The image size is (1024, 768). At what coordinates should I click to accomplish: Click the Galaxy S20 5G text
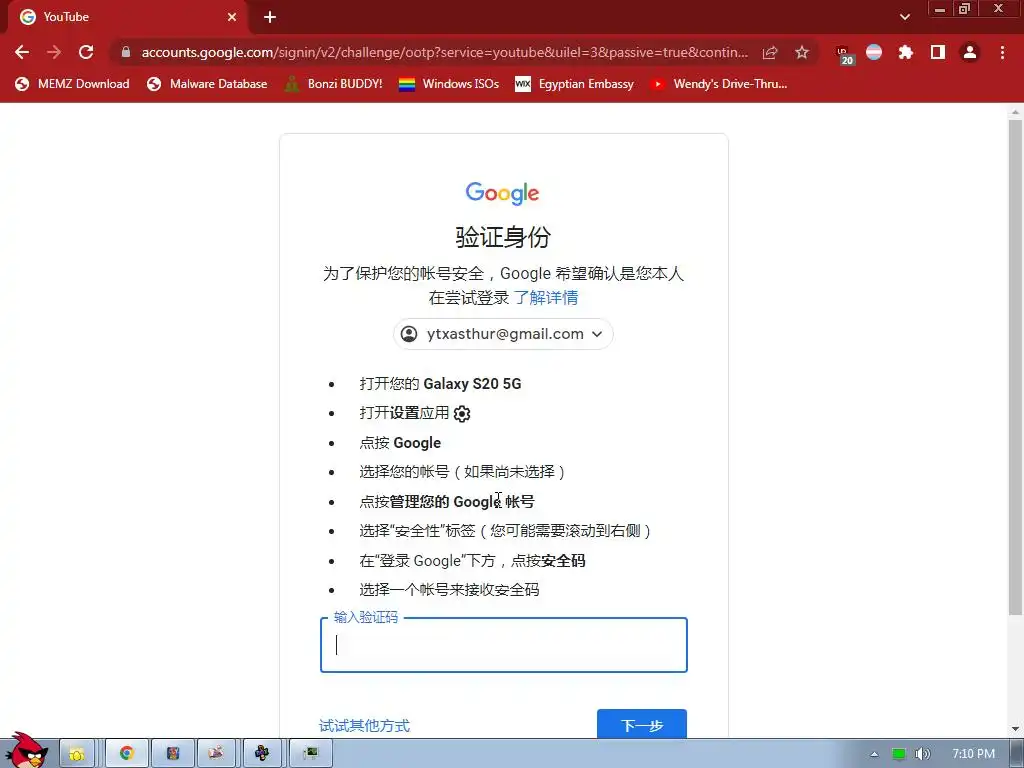472,384
